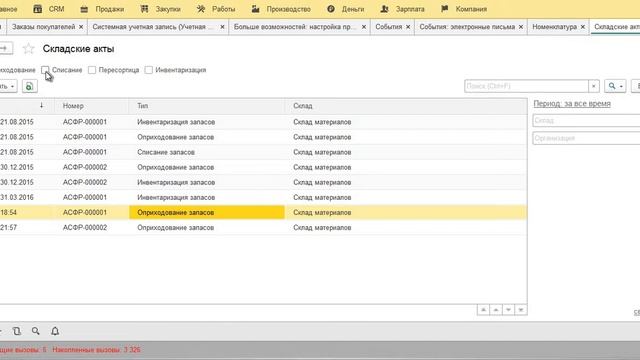
Task: Switch to Заказы покупателей tab
Action: 43,27
